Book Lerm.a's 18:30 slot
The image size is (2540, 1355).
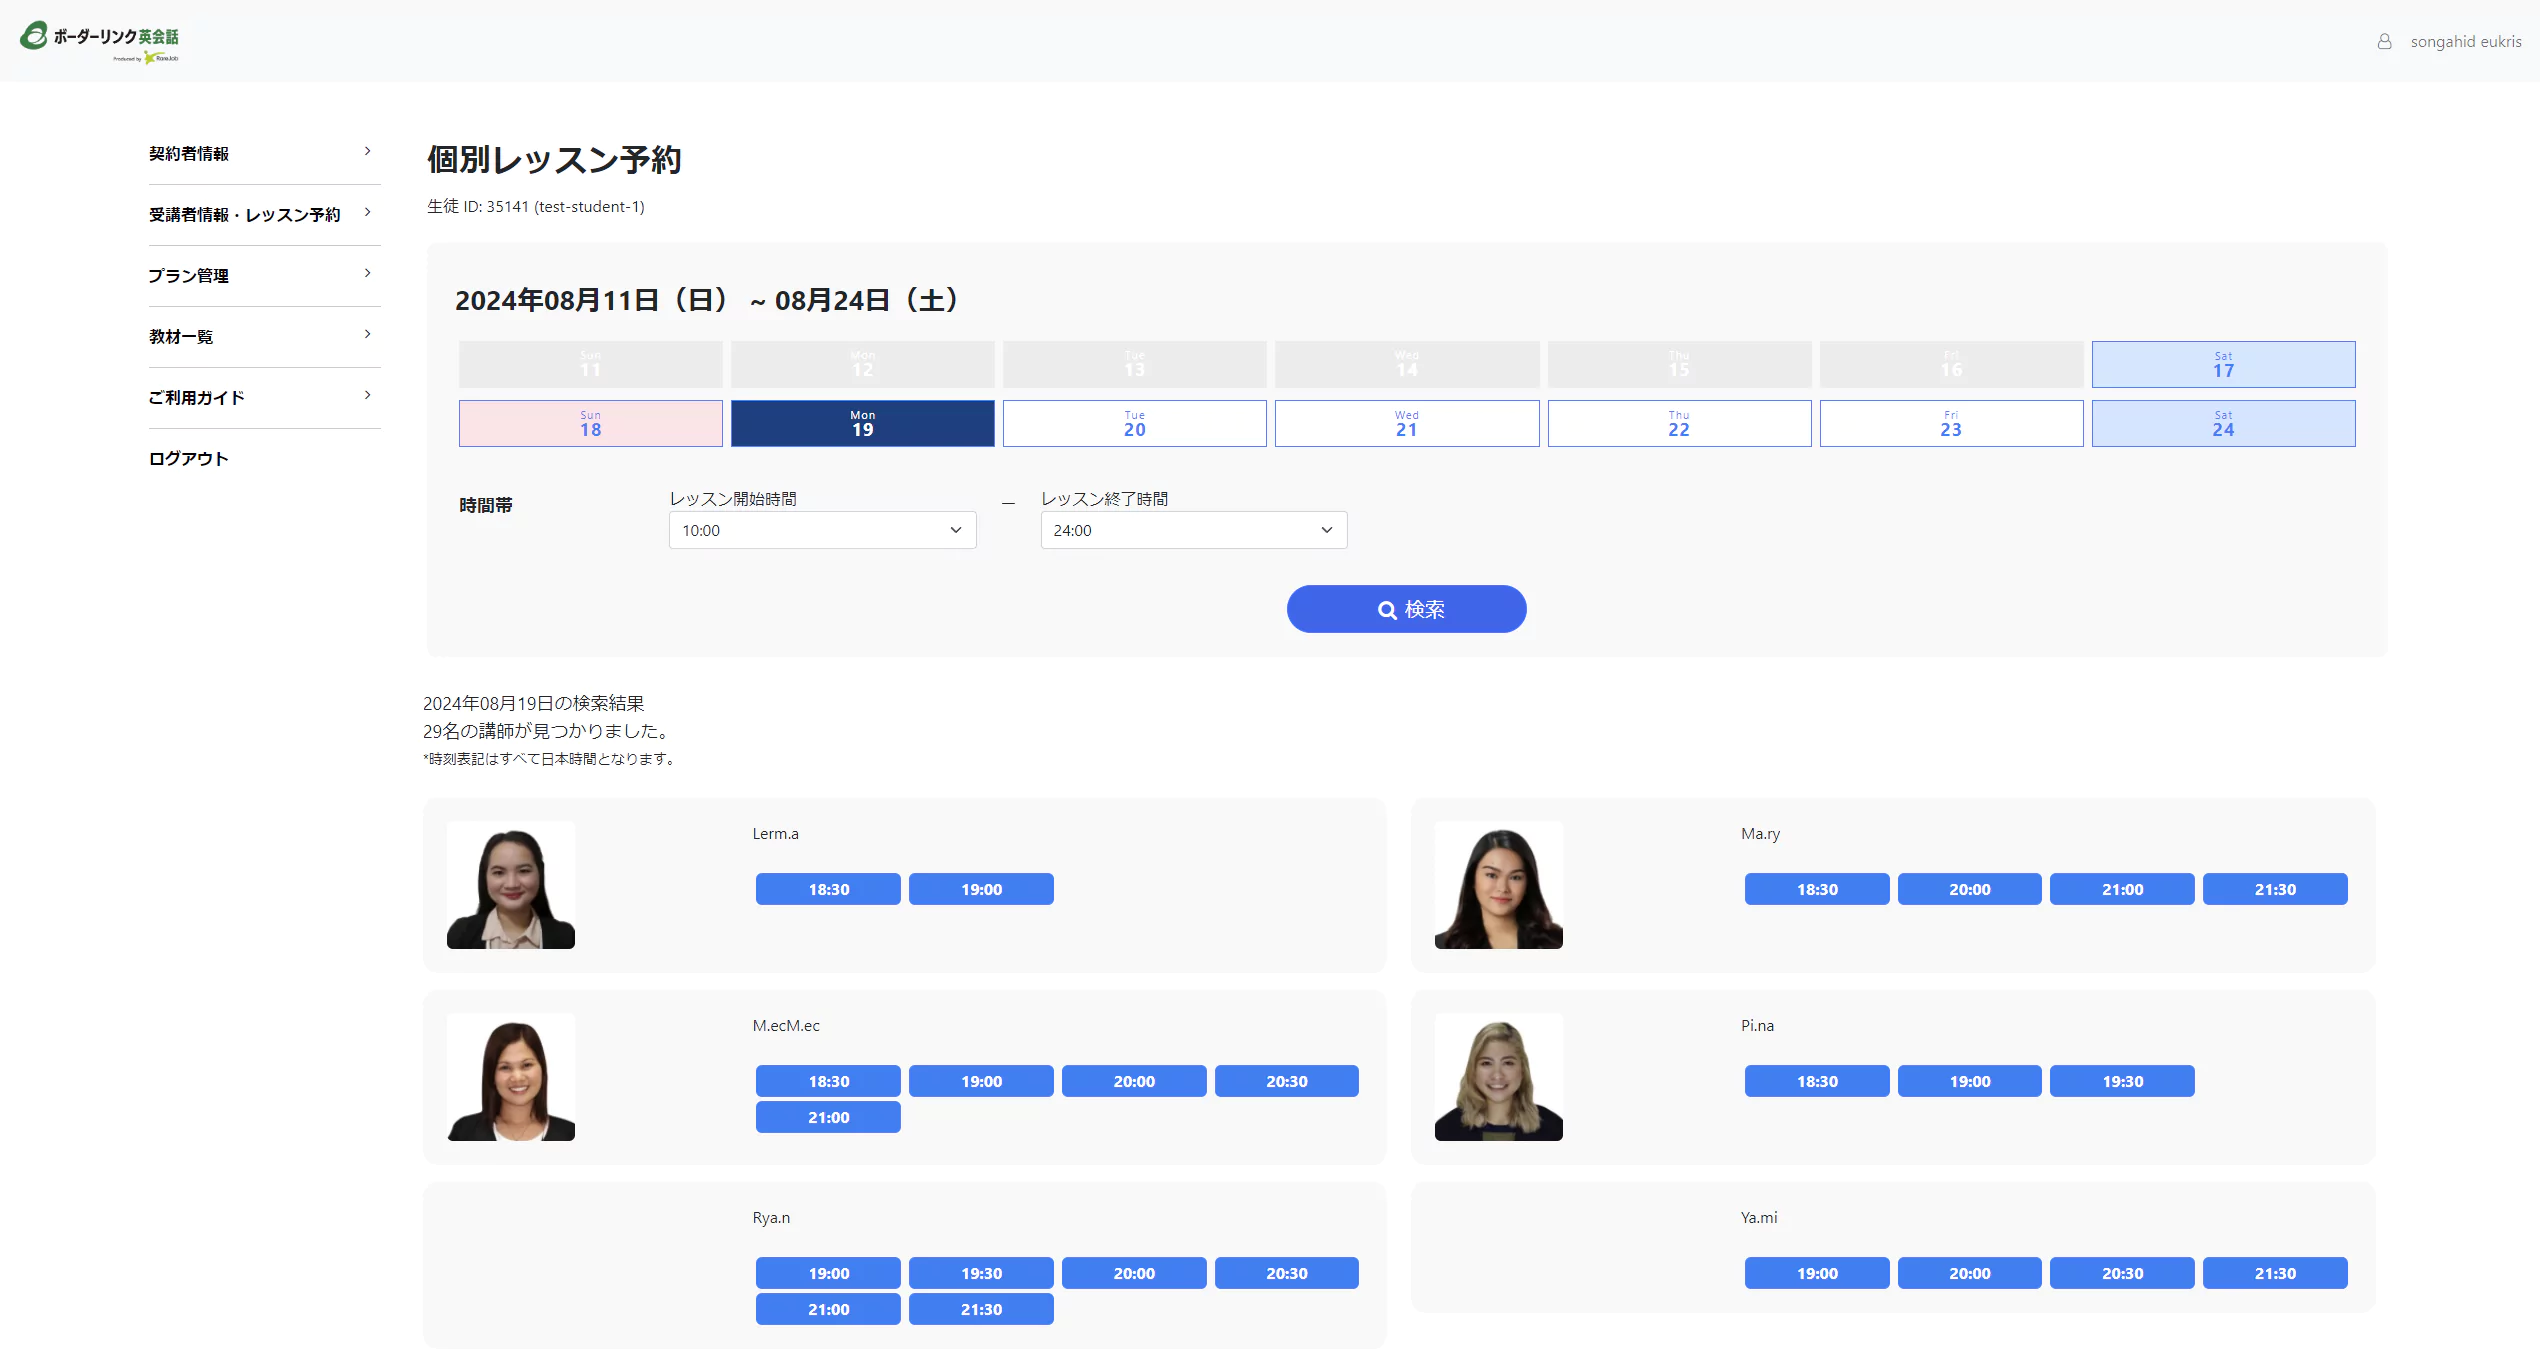click(828, 889)
